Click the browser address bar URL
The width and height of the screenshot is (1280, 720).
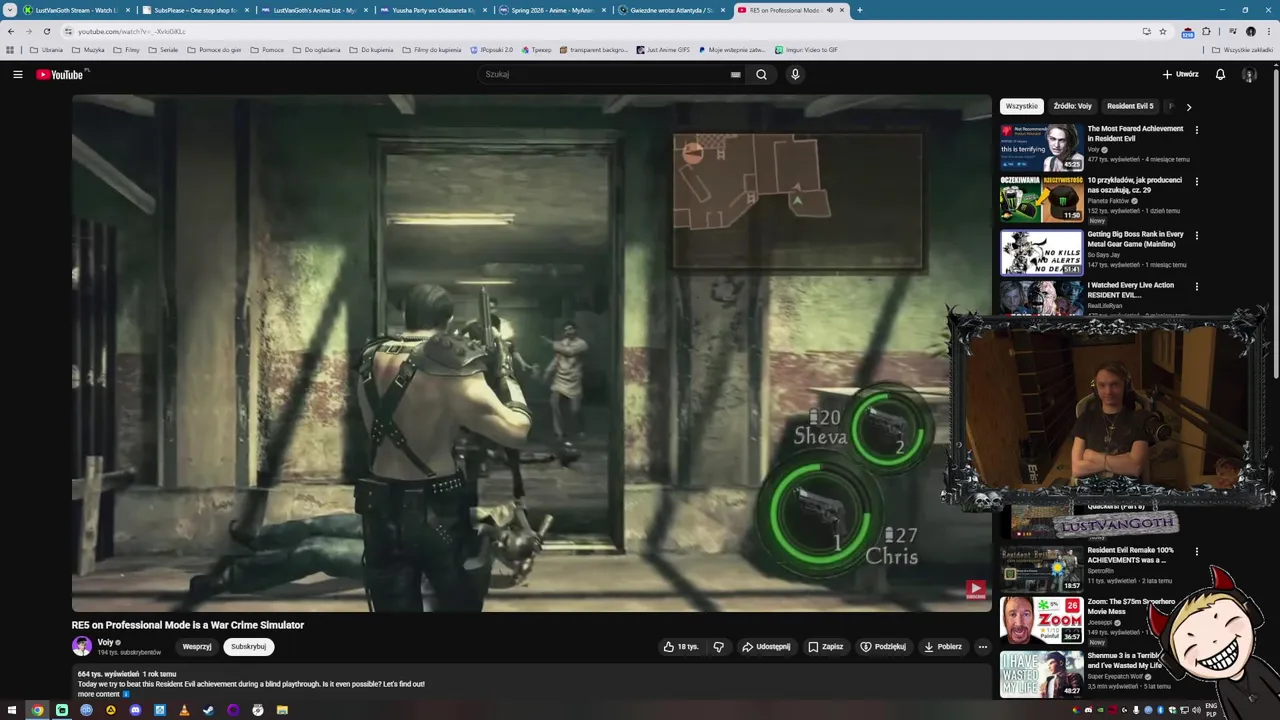tap(132, 31)
